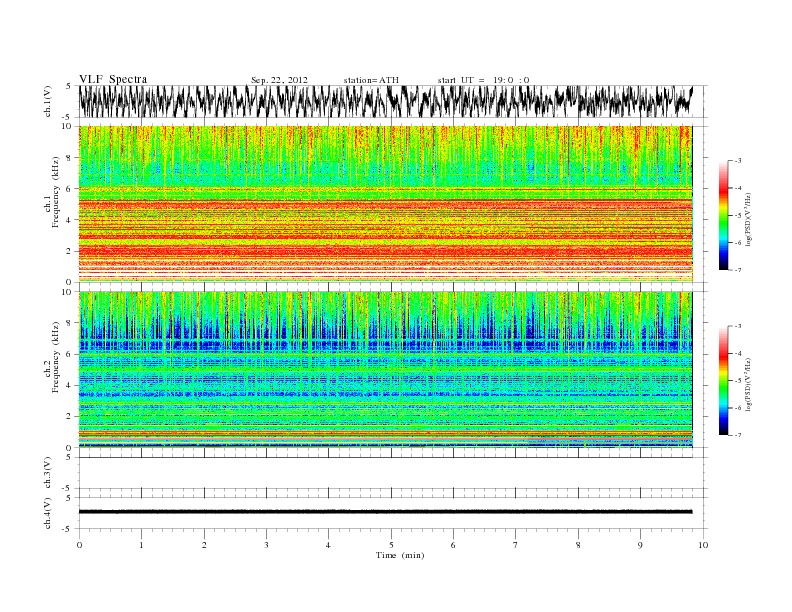Click the time axis tick label '9'
792x612 pixels.
(641, 545)
